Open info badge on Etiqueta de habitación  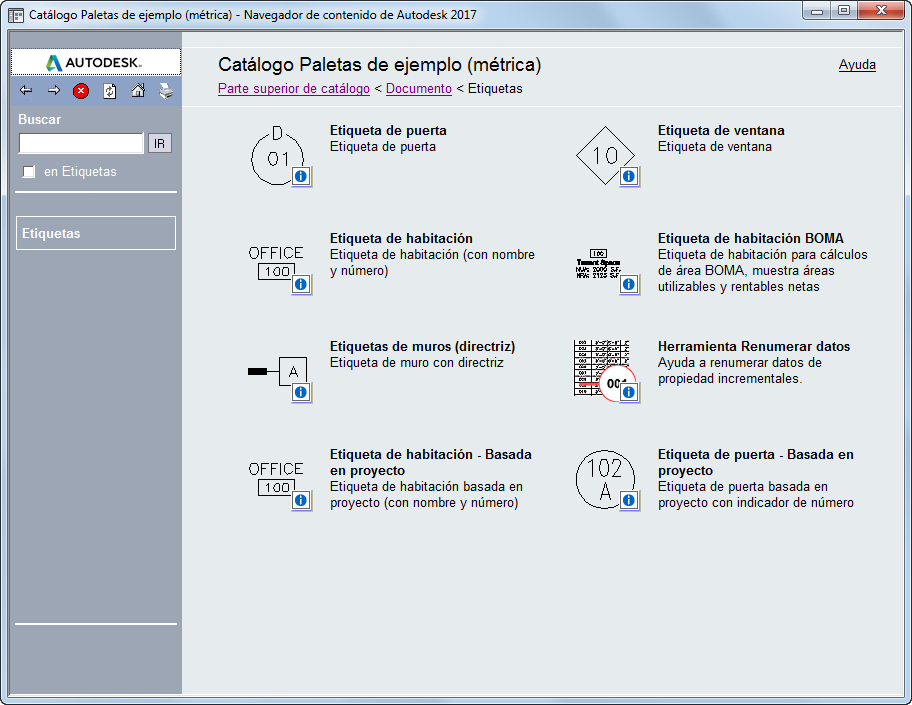[301, 284]
